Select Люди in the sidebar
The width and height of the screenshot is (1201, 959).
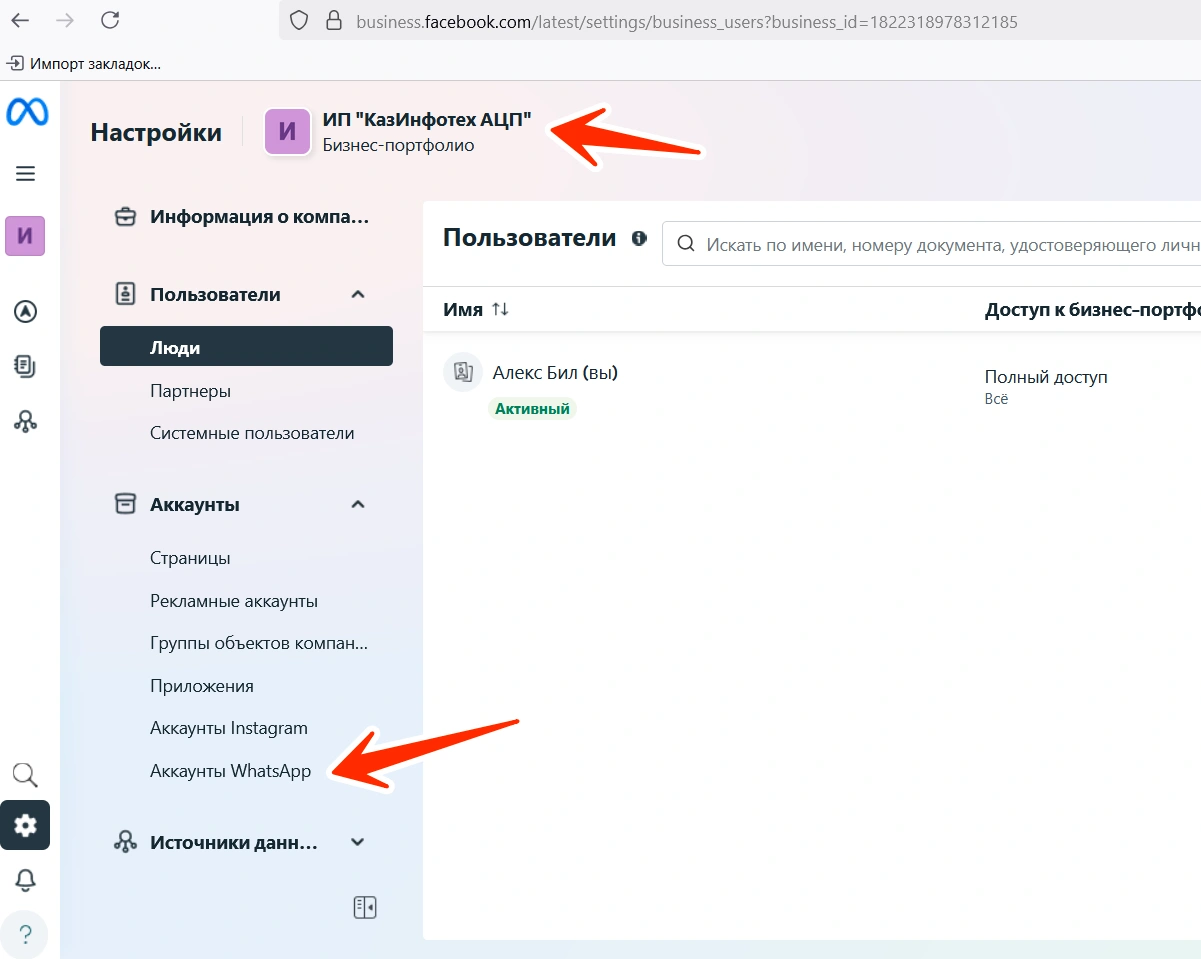(x=246, y=347)
